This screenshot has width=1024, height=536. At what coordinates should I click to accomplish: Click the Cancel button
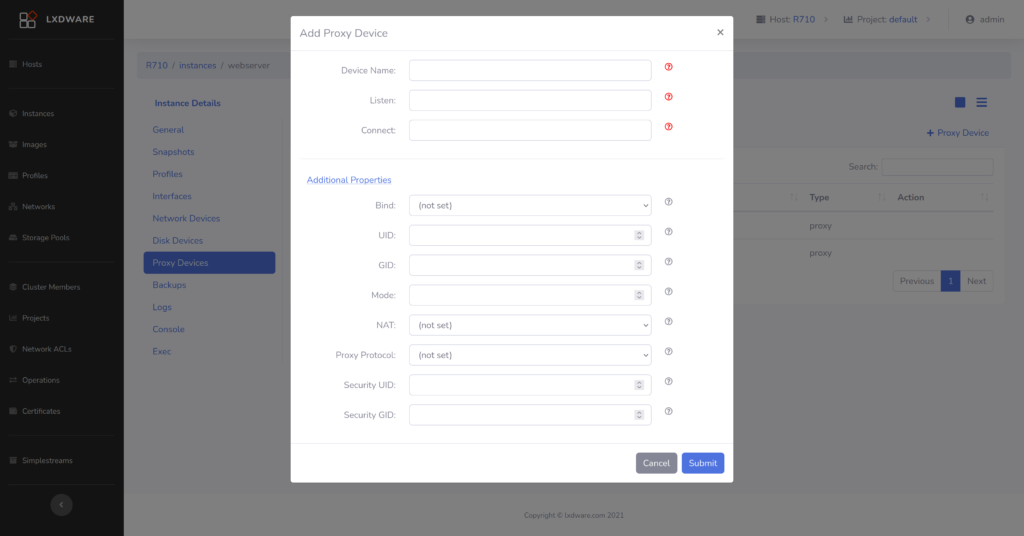click(656, 463)
